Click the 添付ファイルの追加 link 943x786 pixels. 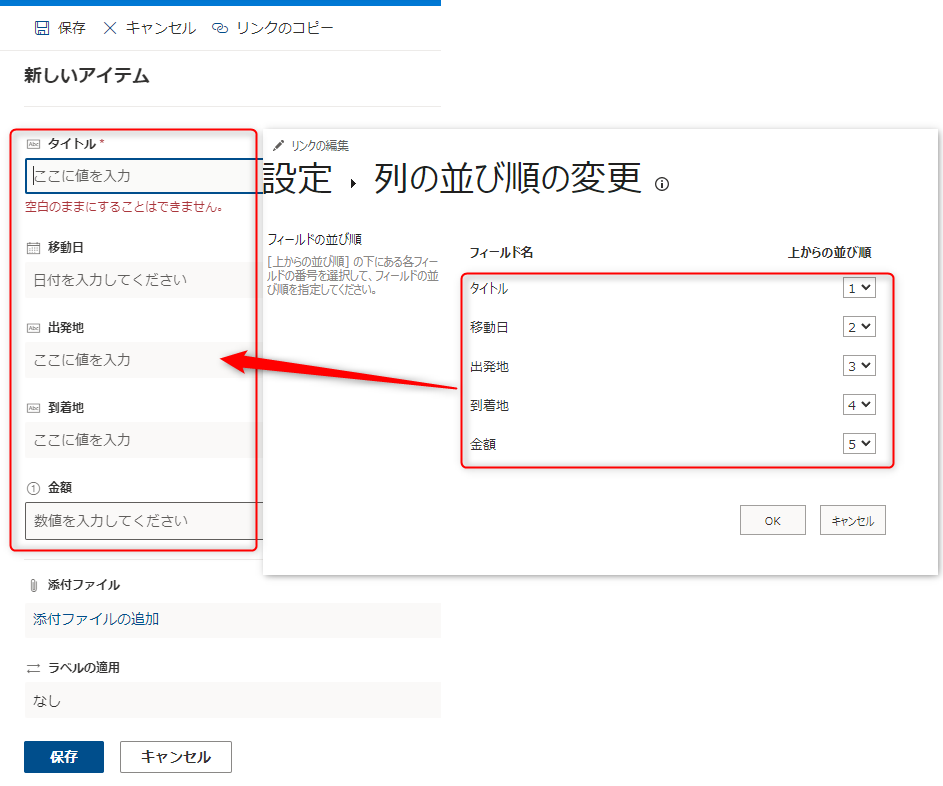point(96,619)
